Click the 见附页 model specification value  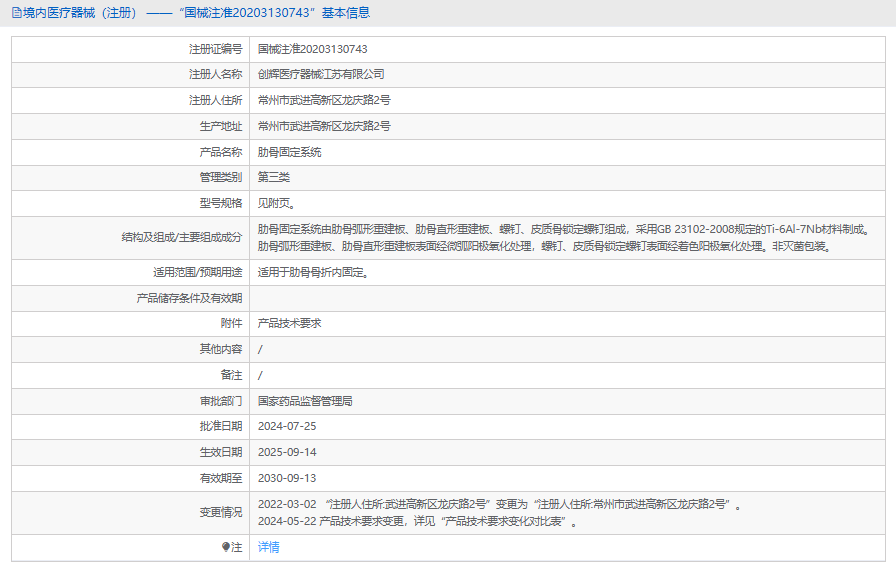[x=276, y=204]
